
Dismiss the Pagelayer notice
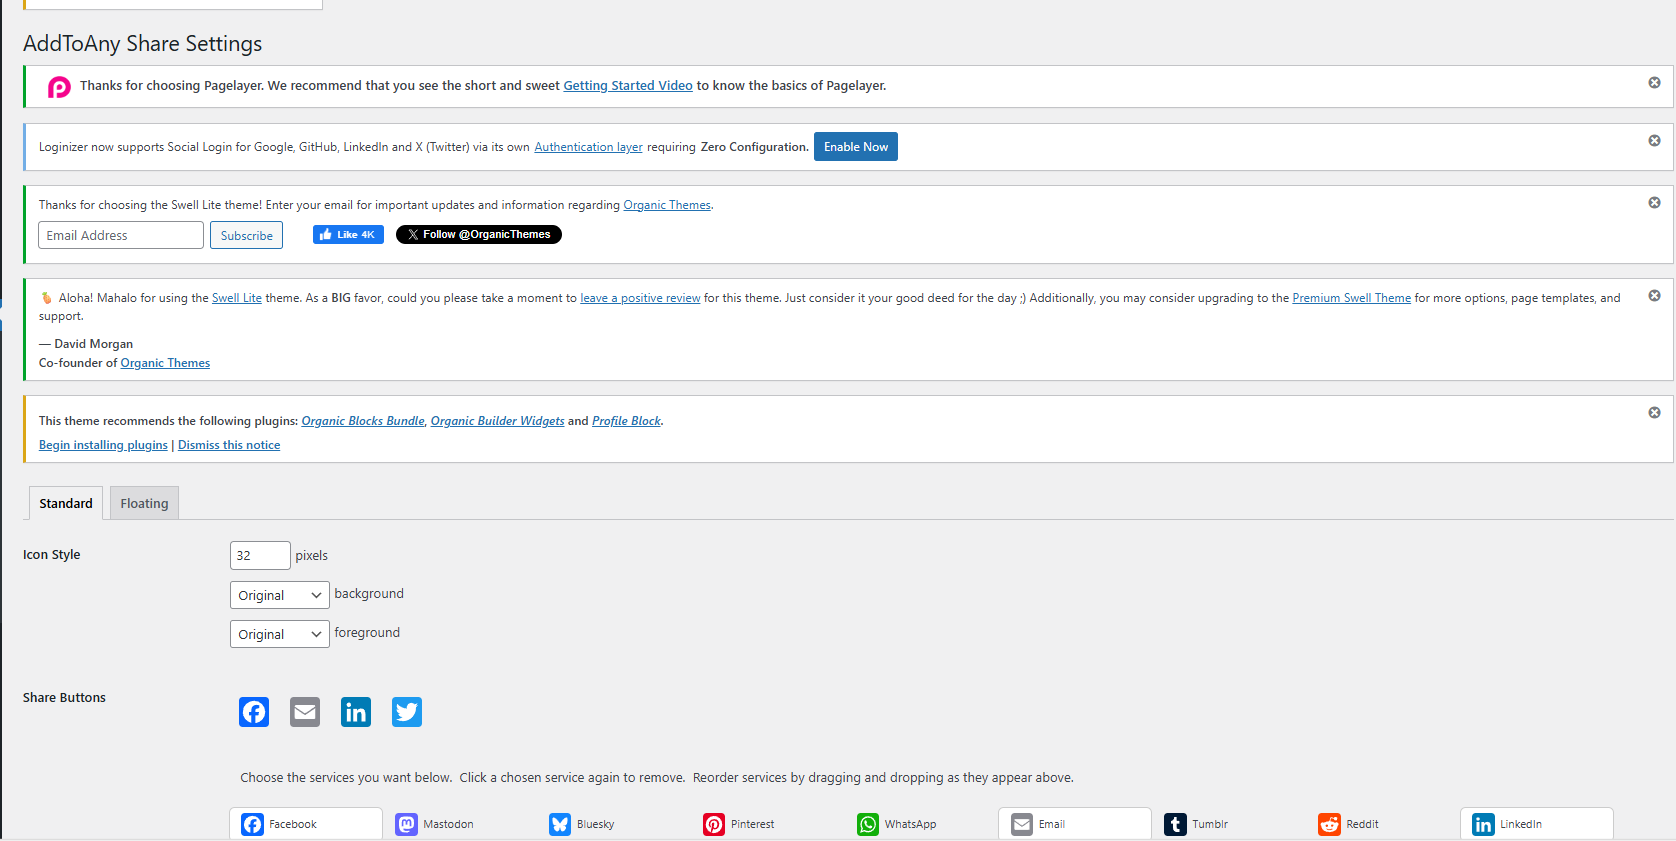tap(1654, 83)
